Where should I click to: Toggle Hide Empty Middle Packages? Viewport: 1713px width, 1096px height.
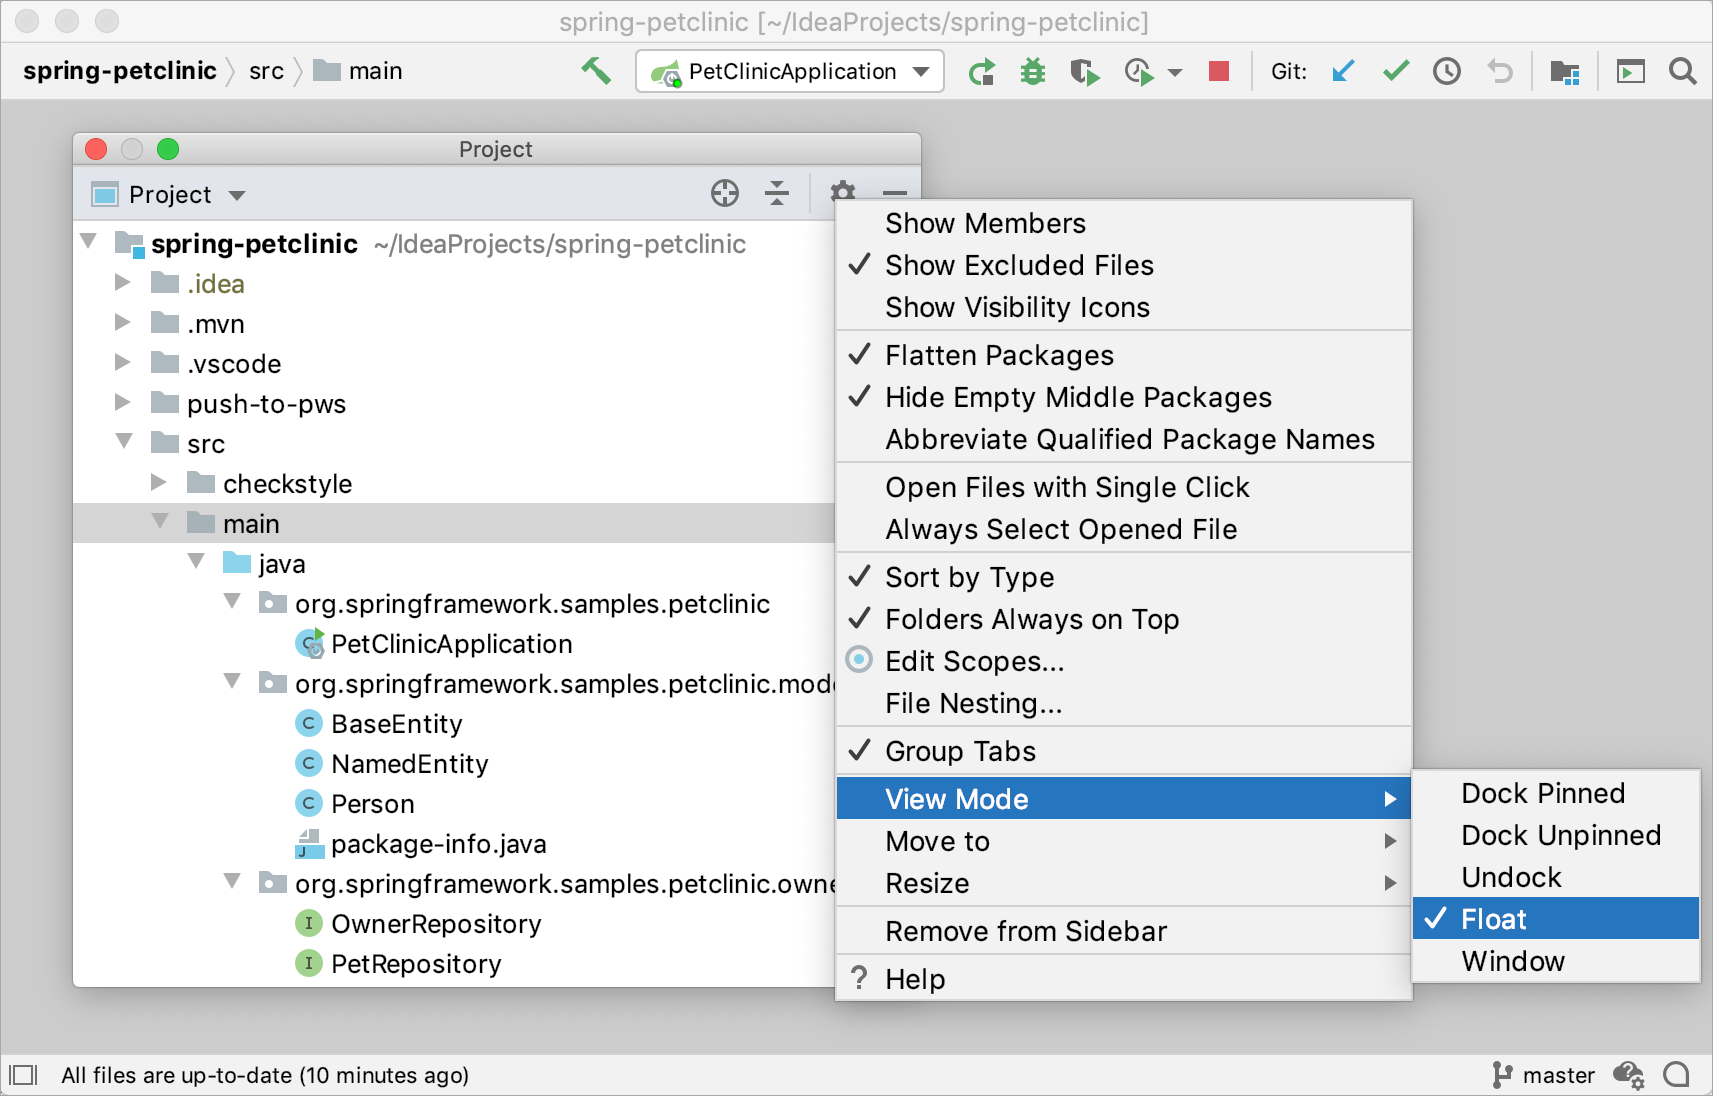(x=1124, y=397)
